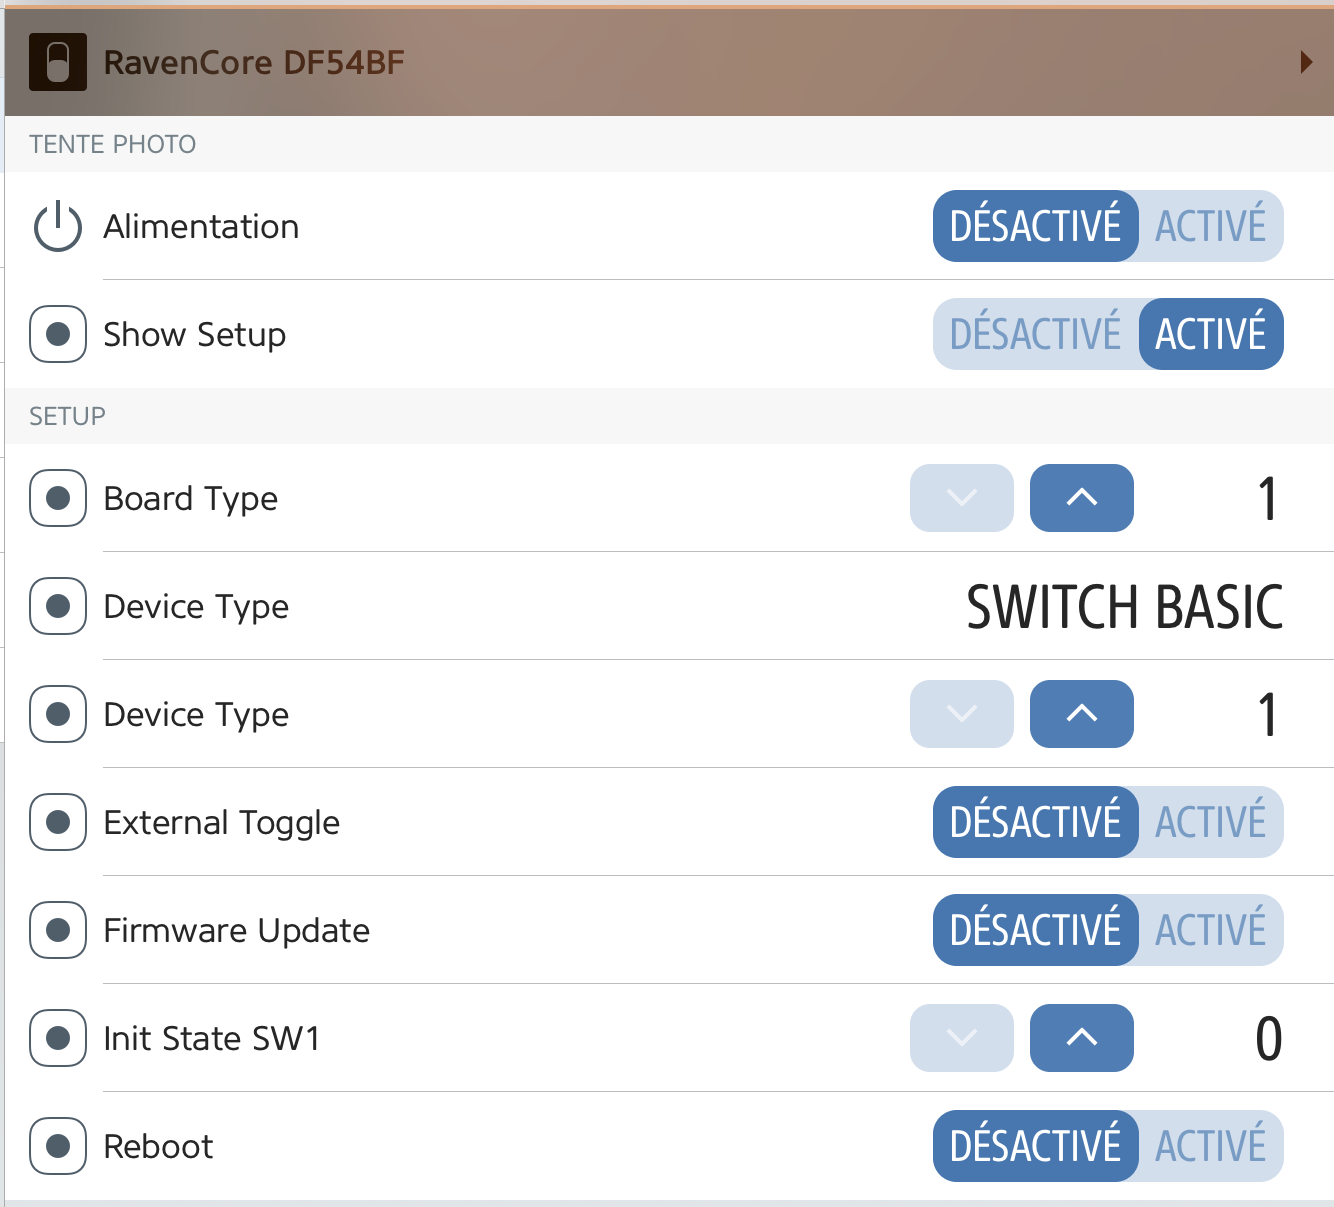
Task: Decrease Board Type with down chevron
Action: (x=962, y=498)
